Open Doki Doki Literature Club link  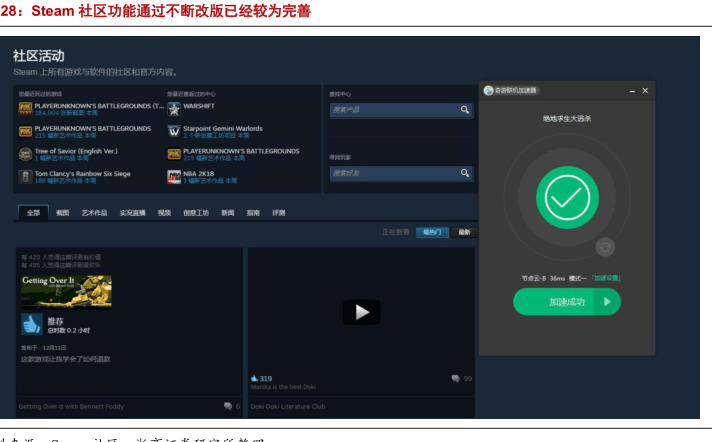[x=288, y=406]
